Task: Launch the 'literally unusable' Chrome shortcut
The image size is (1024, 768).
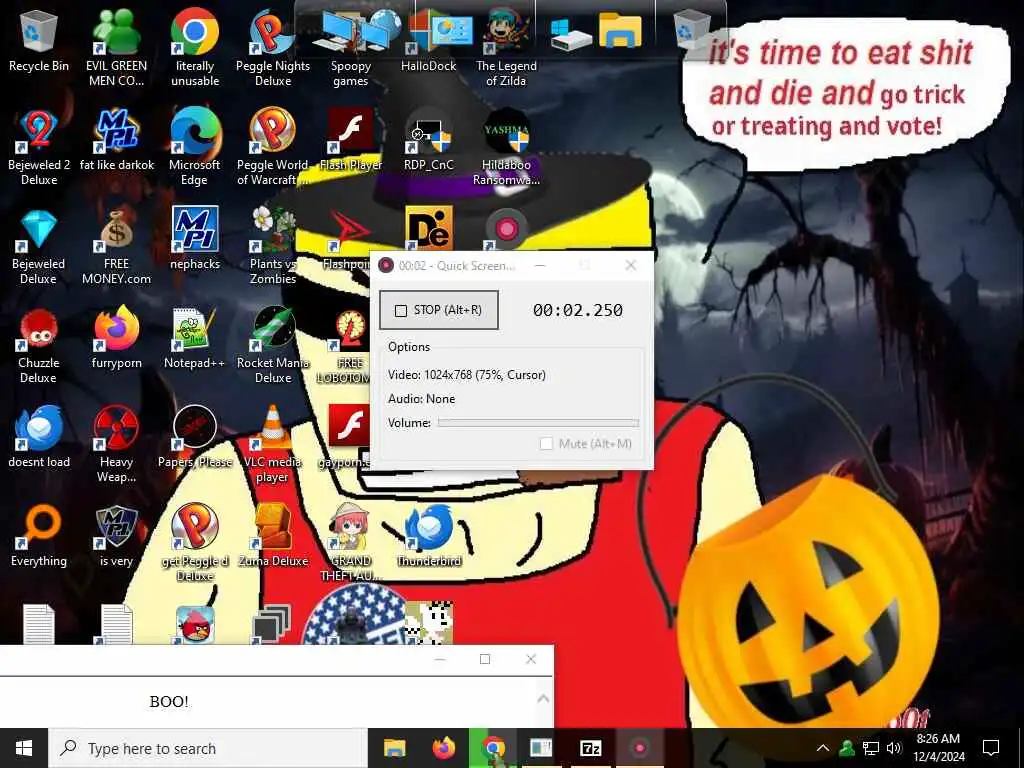Action: 195,47
